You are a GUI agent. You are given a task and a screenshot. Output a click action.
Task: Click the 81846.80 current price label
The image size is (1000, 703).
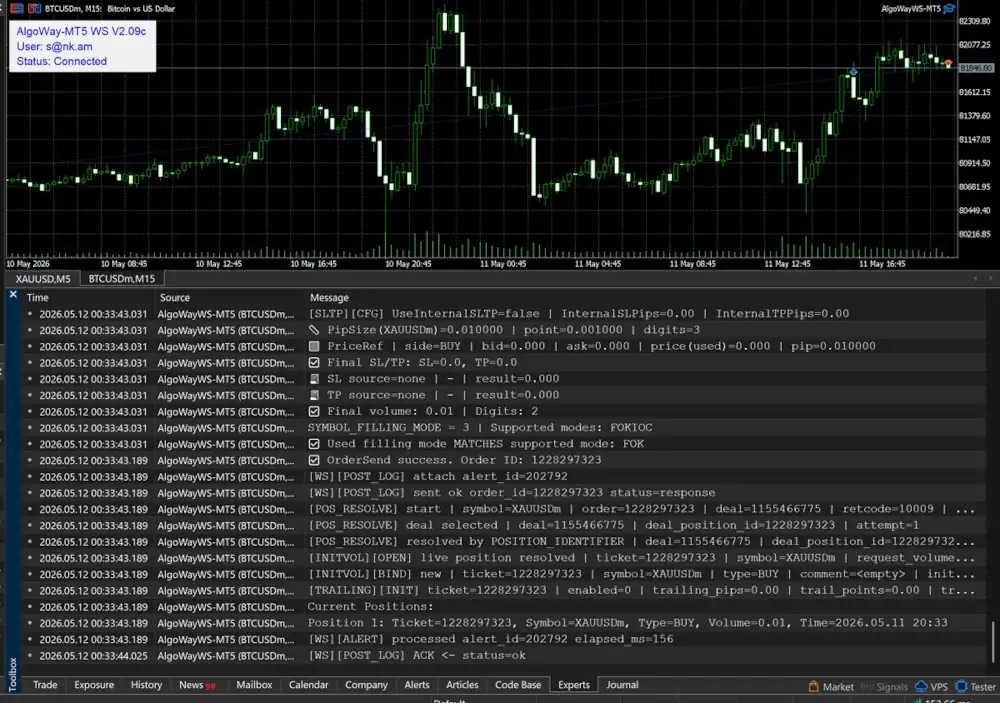(976, 68)
